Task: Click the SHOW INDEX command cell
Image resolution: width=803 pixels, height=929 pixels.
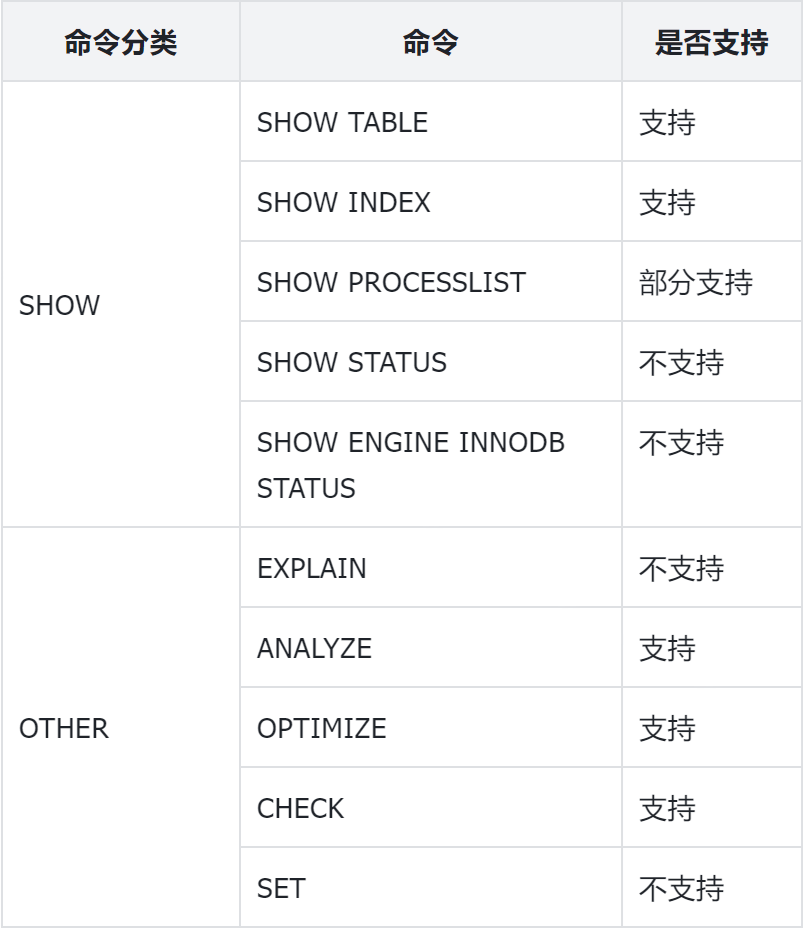Action: (x=343, y=202)
